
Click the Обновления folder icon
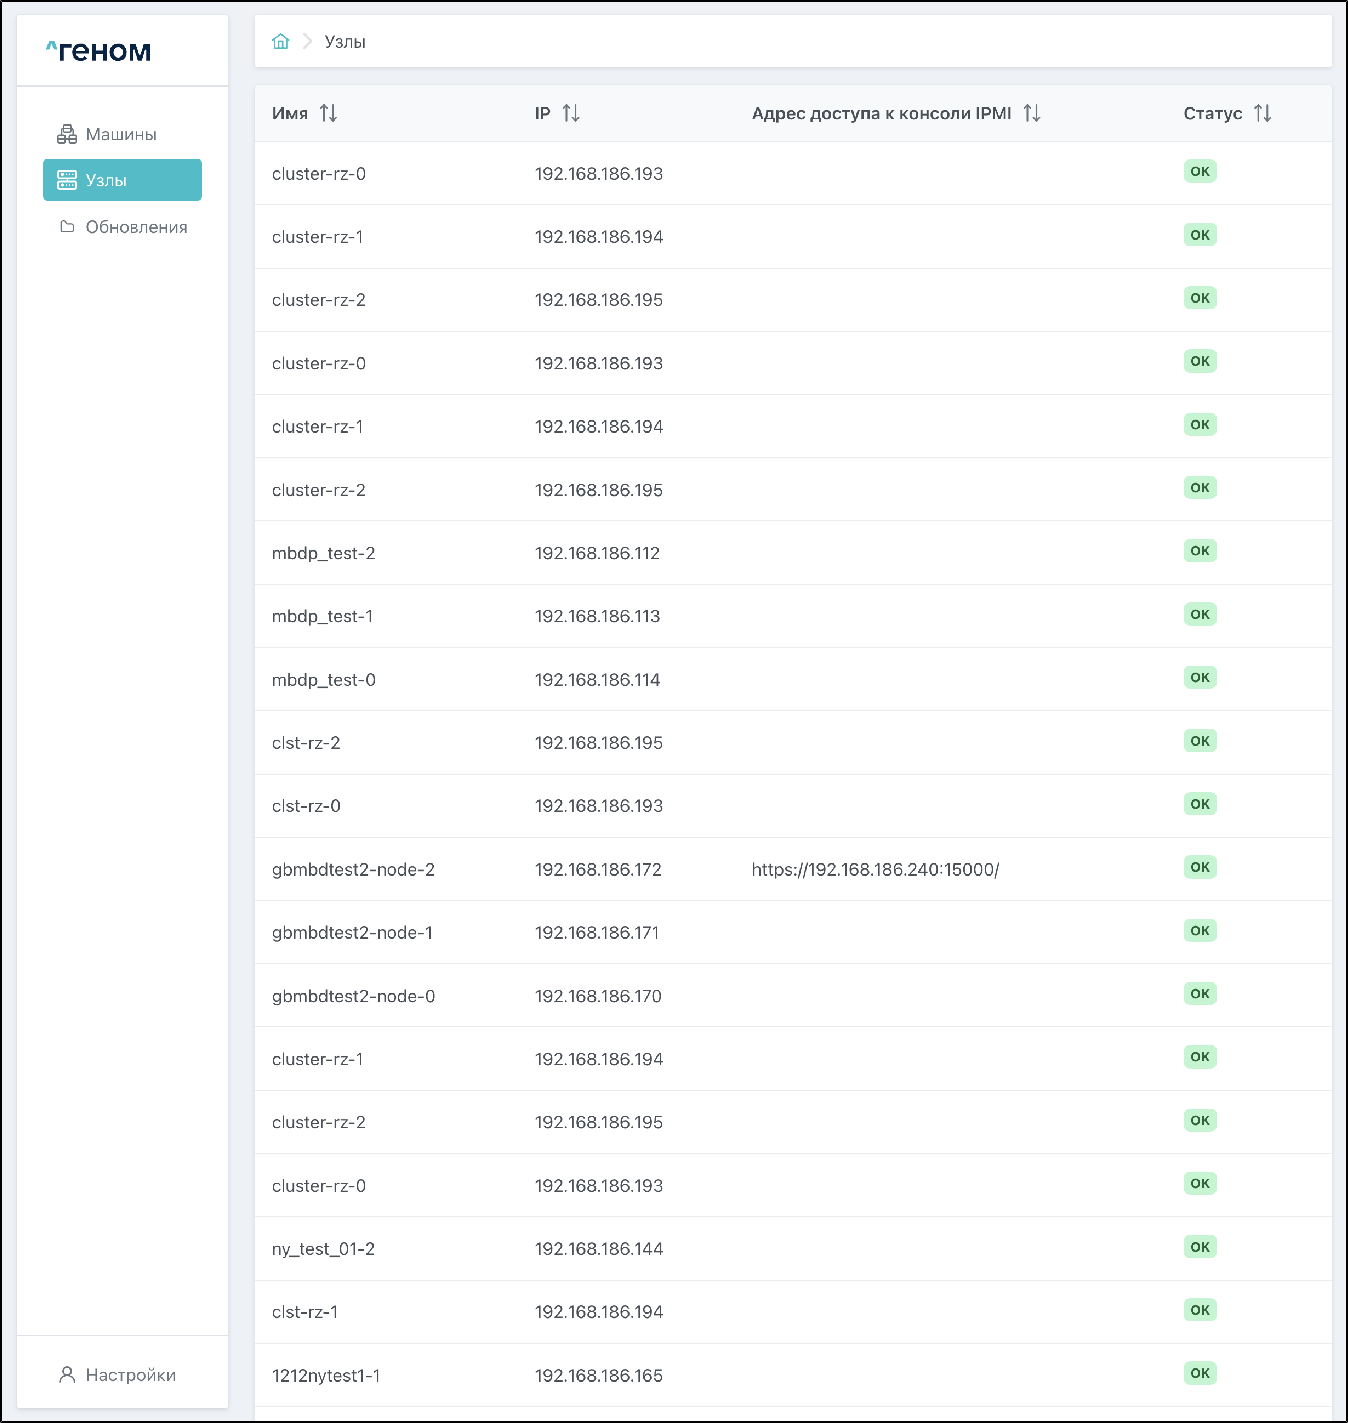(67, 227)
